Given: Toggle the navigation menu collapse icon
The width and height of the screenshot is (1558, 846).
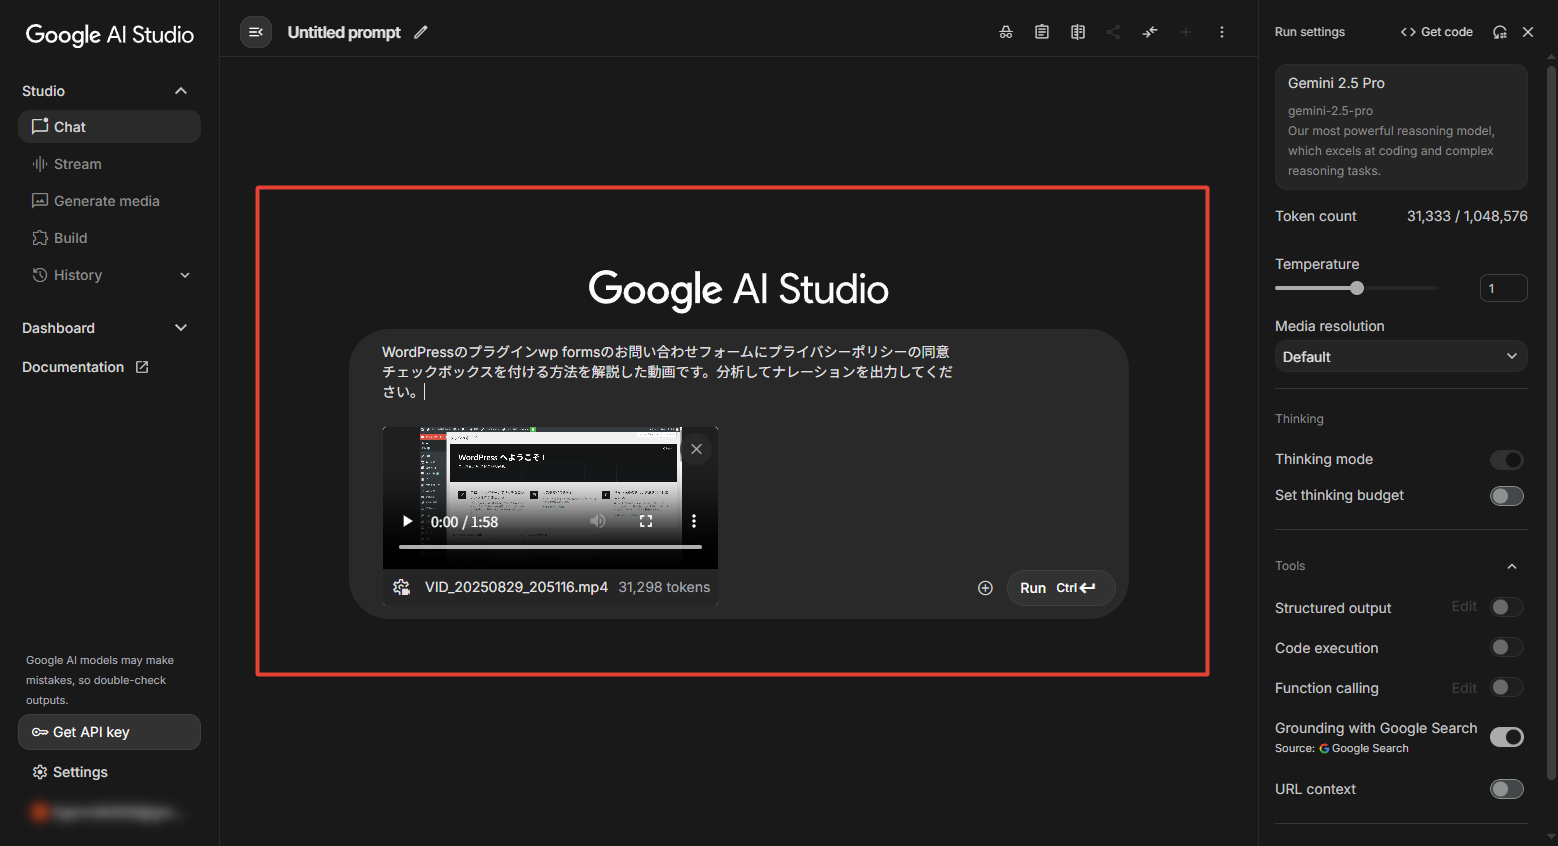Looking at the screenshot, I should point(256,32).
